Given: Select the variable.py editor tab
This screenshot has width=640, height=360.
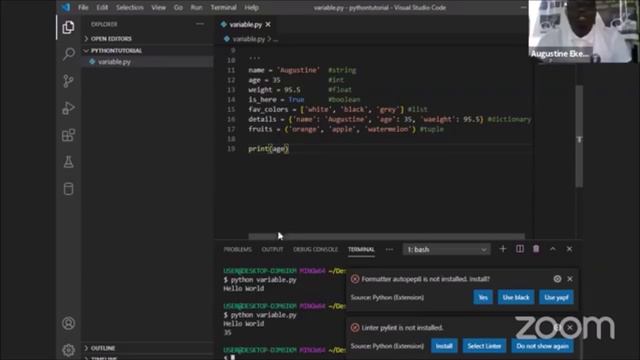Looking at the screenshot, I should 245,24.
